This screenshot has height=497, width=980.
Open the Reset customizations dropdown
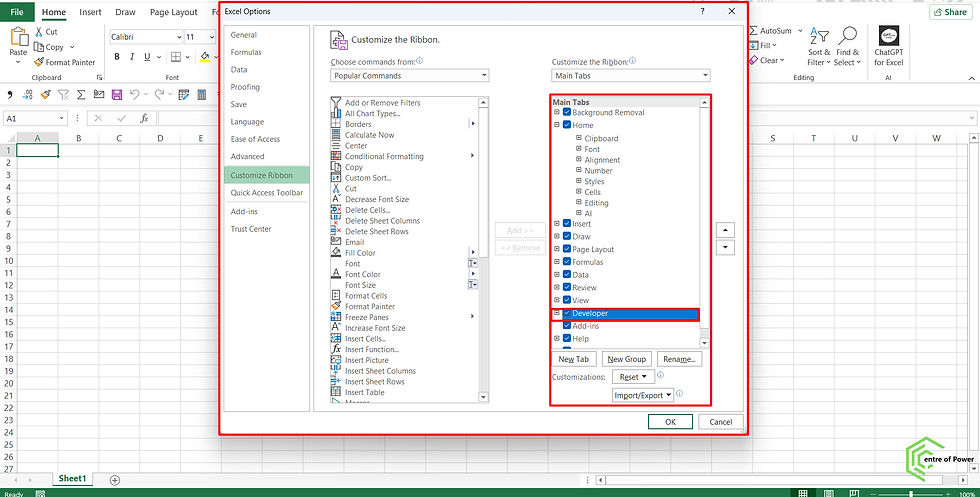633,377
